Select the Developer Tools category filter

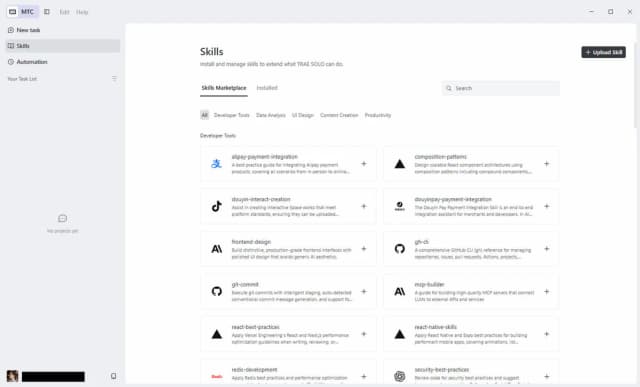(231, 115)
